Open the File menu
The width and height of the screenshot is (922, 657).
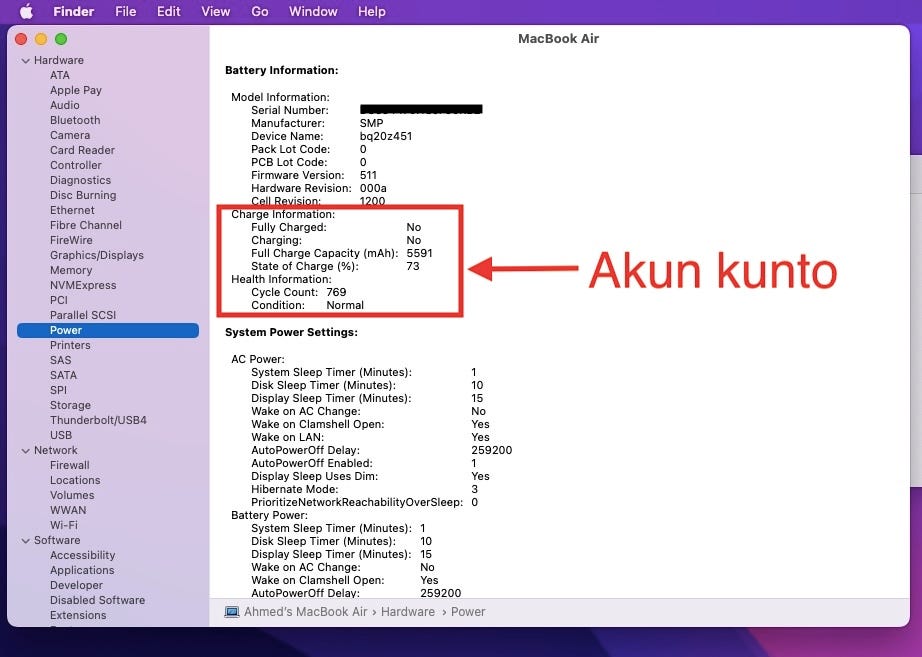[125, 11]
